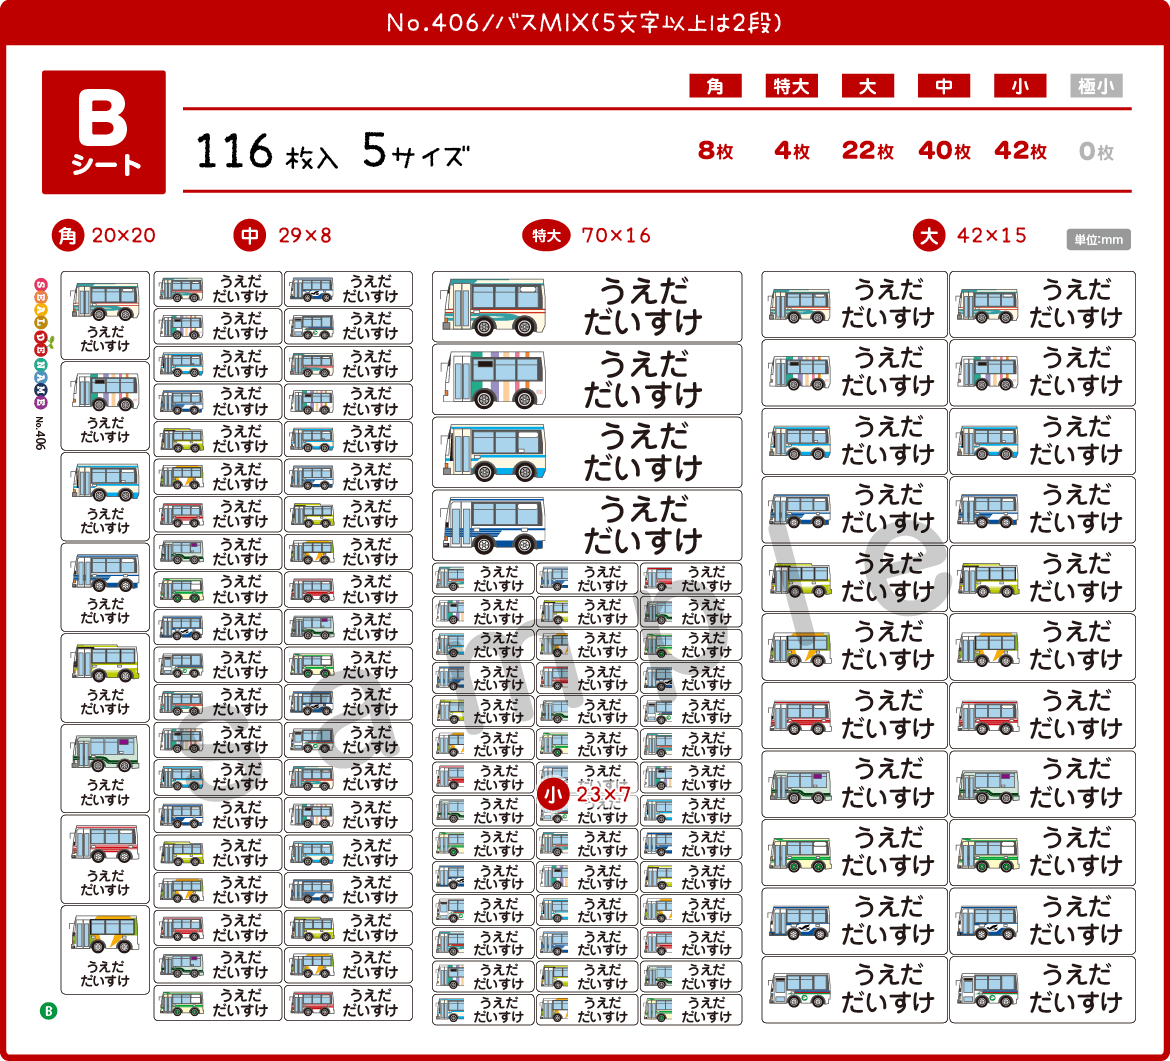The width and height of the screenshot is (1170, 1061).
Task: Select the 特大 sticker with light-blue bus
Action: point(587,452)
